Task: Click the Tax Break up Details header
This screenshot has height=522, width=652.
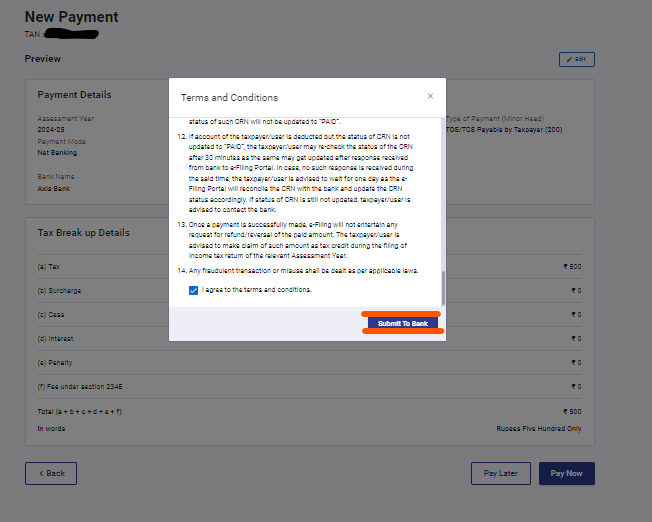Action: 83,233
